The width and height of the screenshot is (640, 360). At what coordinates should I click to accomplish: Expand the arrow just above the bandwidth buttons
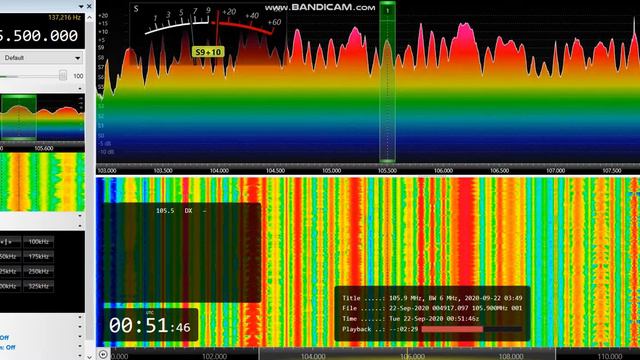80,226
